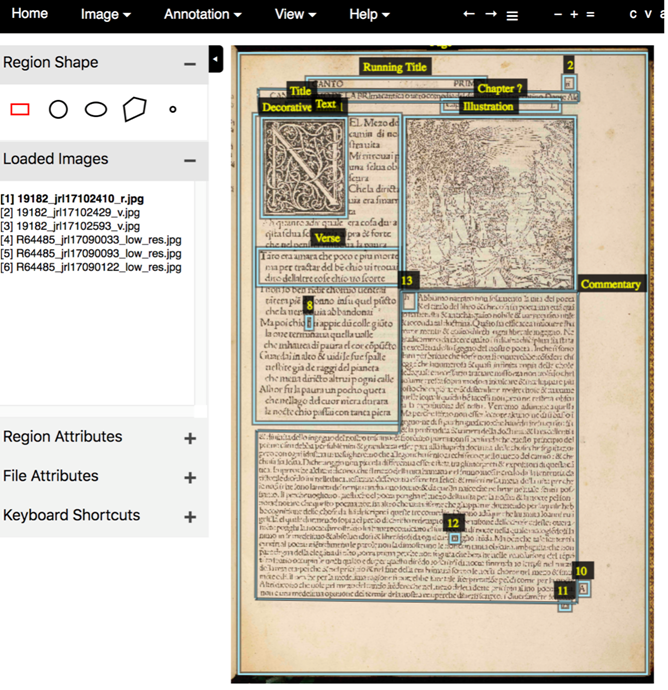
Task: Expand the Keyboard Shortcuts panel
Action: [189, 517]
